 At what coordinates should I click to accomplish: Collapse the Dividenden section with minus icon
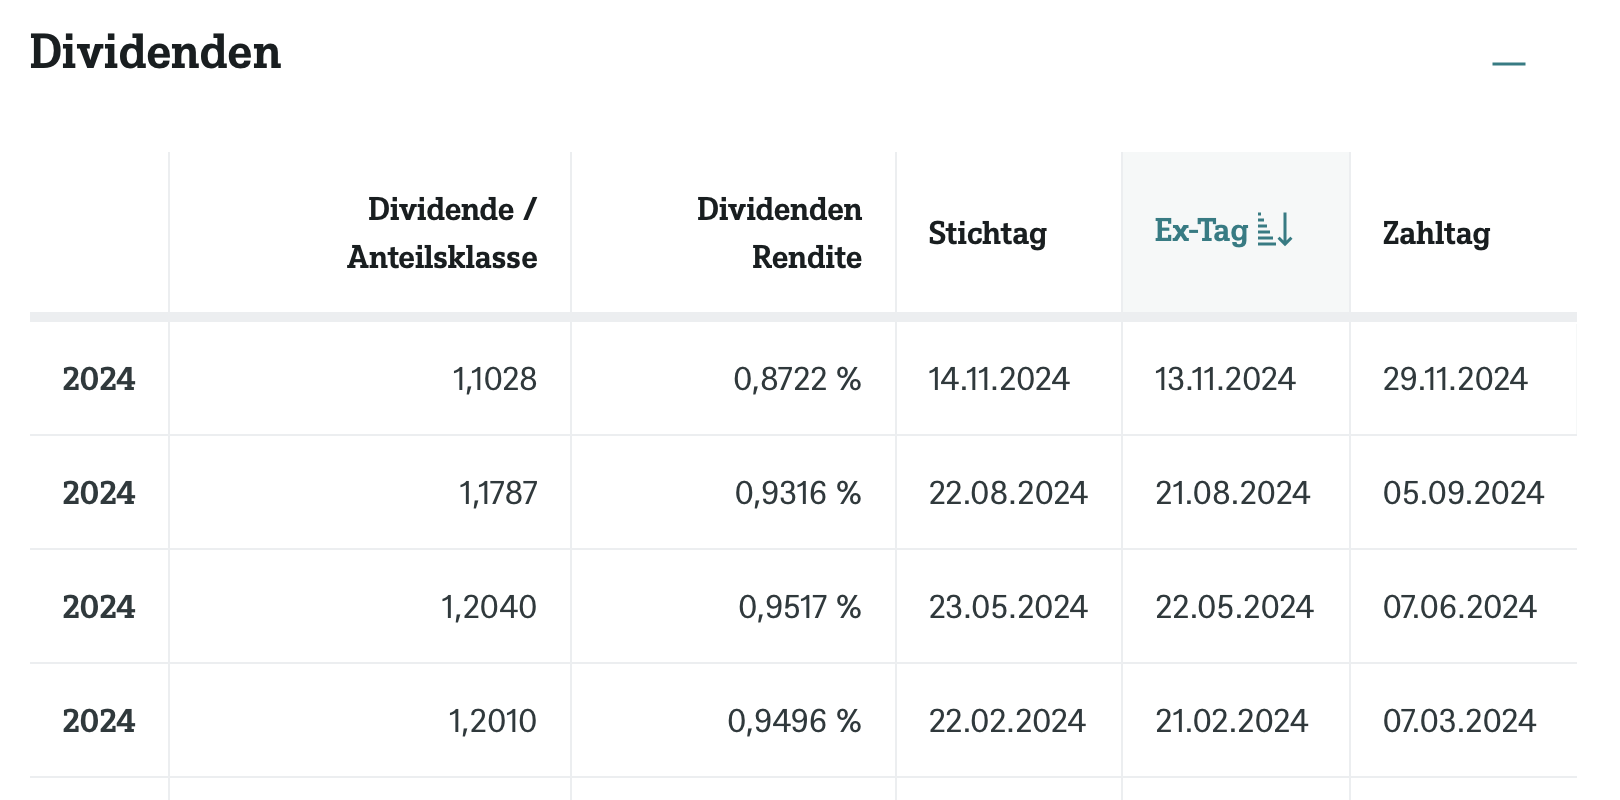[x=1508, y=64]
